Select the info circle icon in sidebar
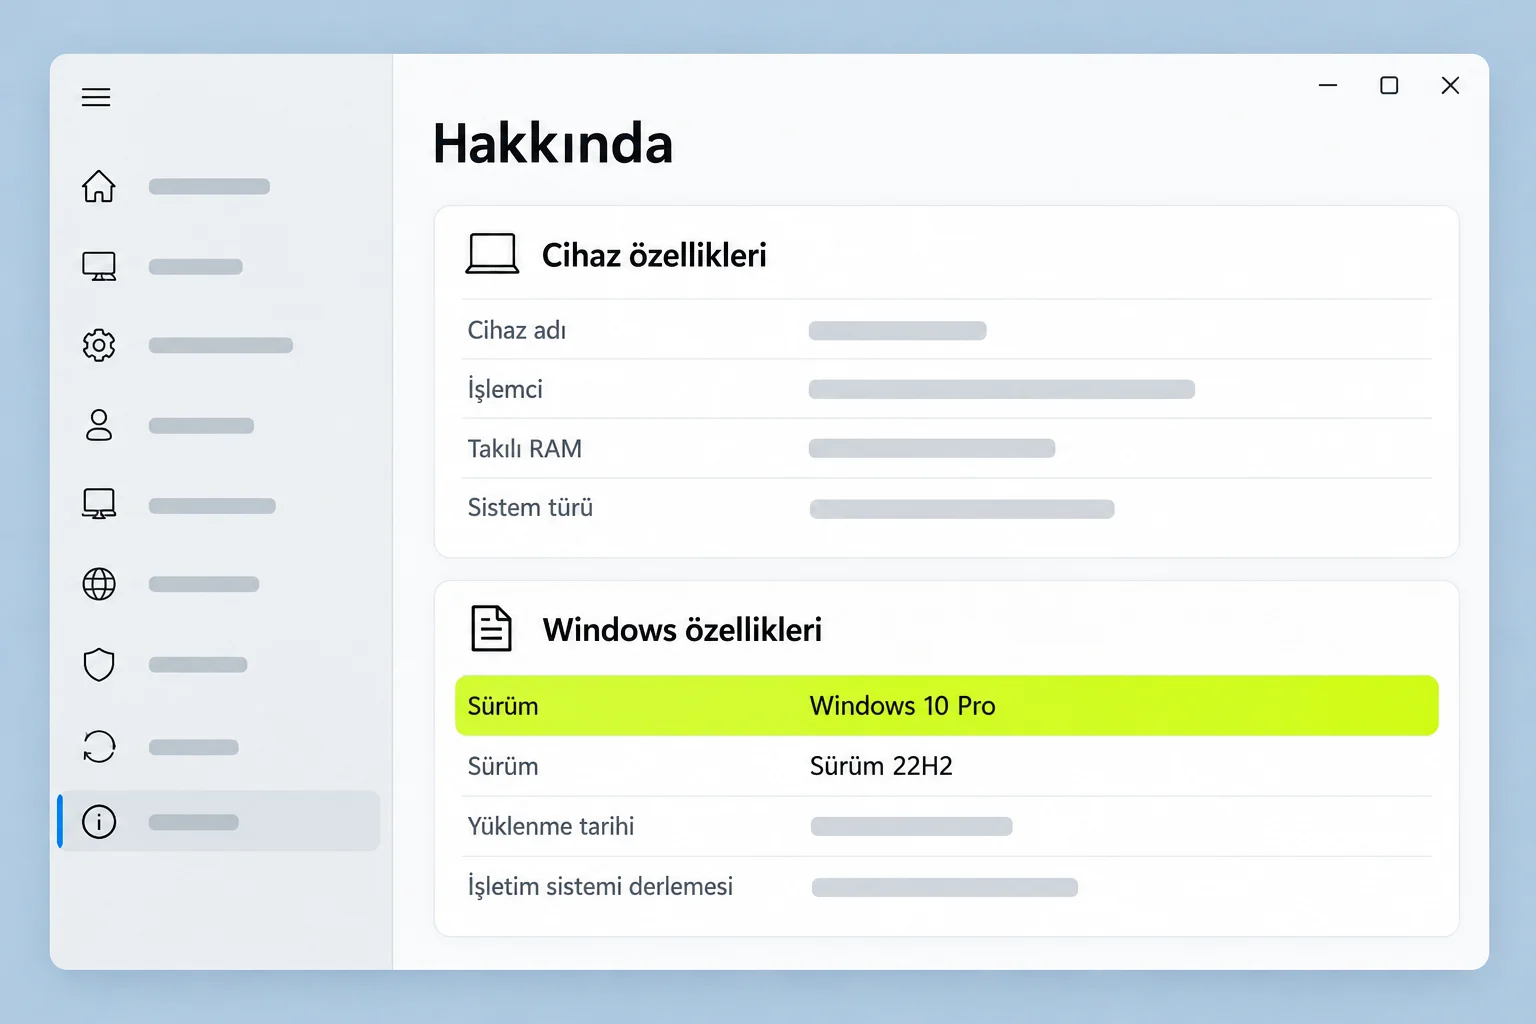1536x1024 pixels. tap(99, 822)
